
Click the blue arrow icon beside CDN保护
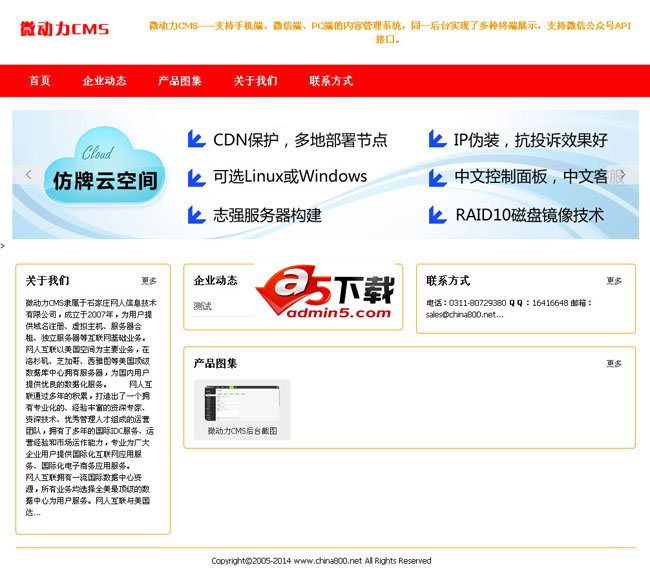coord(196,139)
